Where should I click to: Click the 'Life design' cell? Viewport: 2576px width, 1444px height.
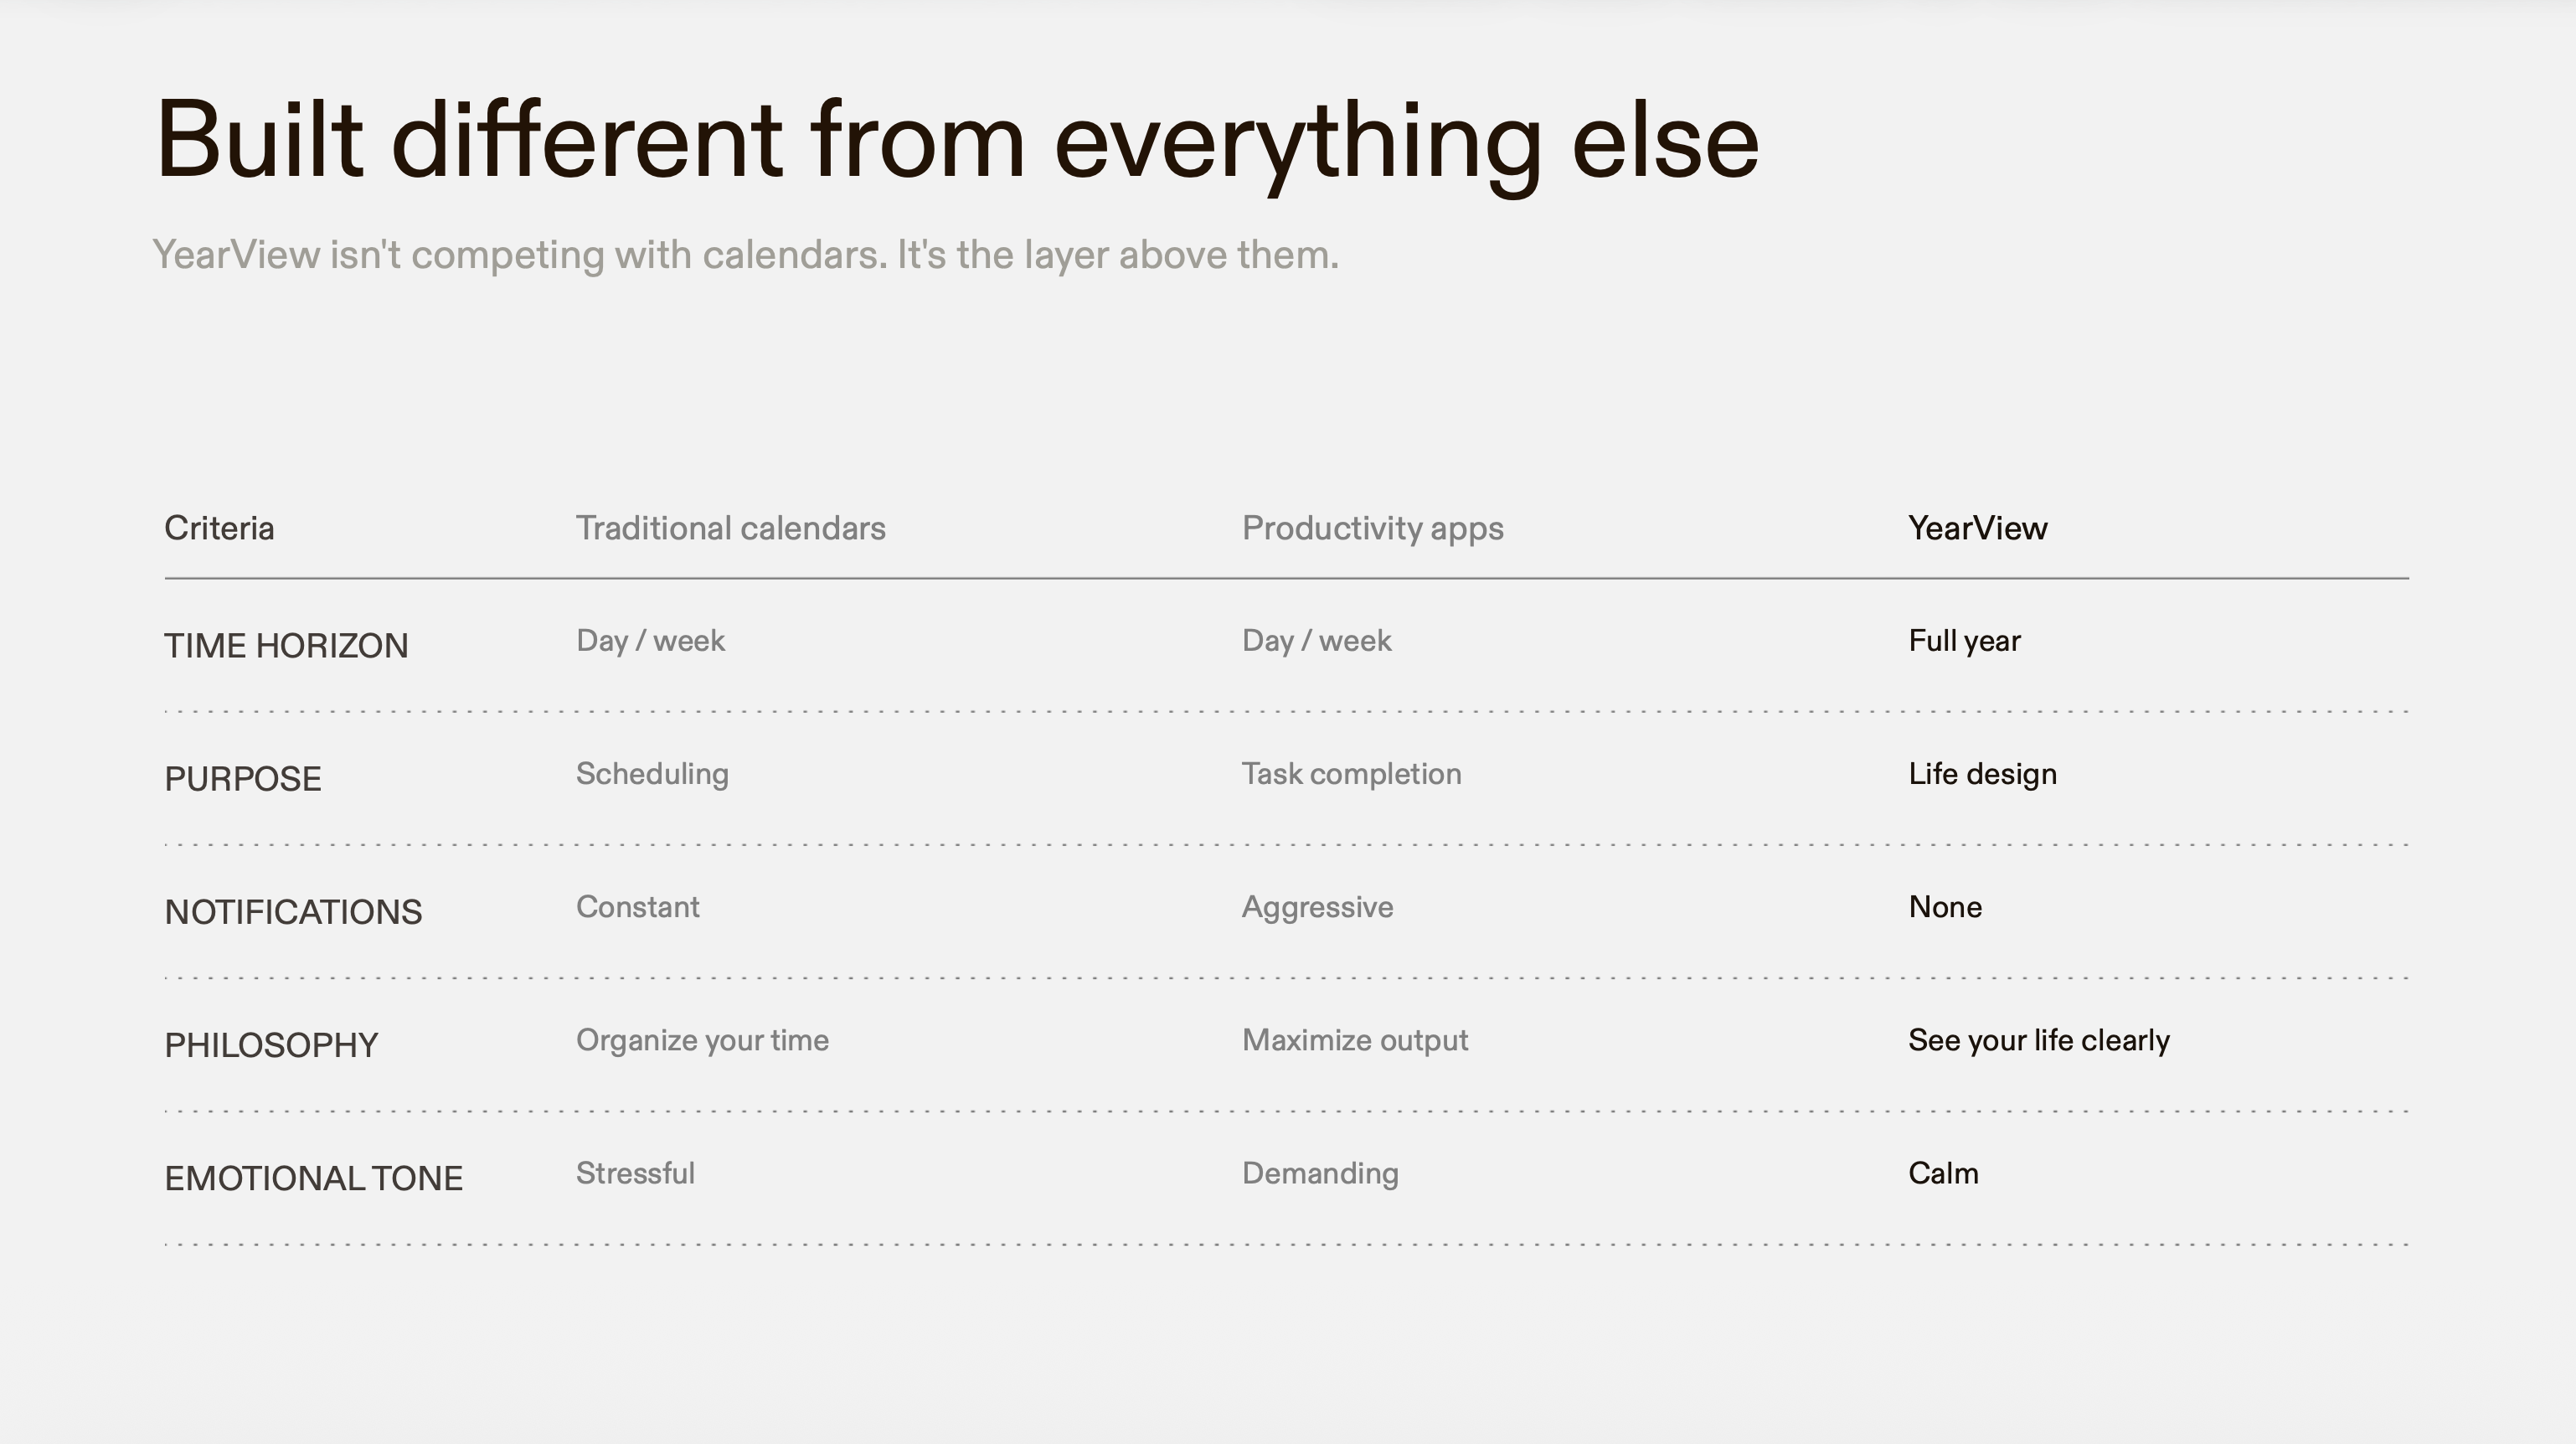pos(1982,774)
